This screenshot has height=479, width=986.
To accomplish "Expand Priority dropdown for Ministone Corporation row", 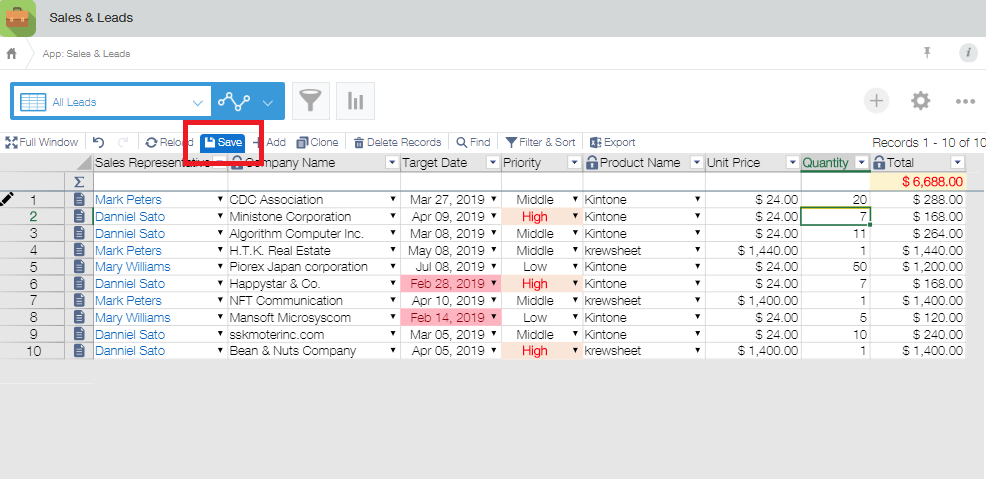I will [x=575, y=217].
